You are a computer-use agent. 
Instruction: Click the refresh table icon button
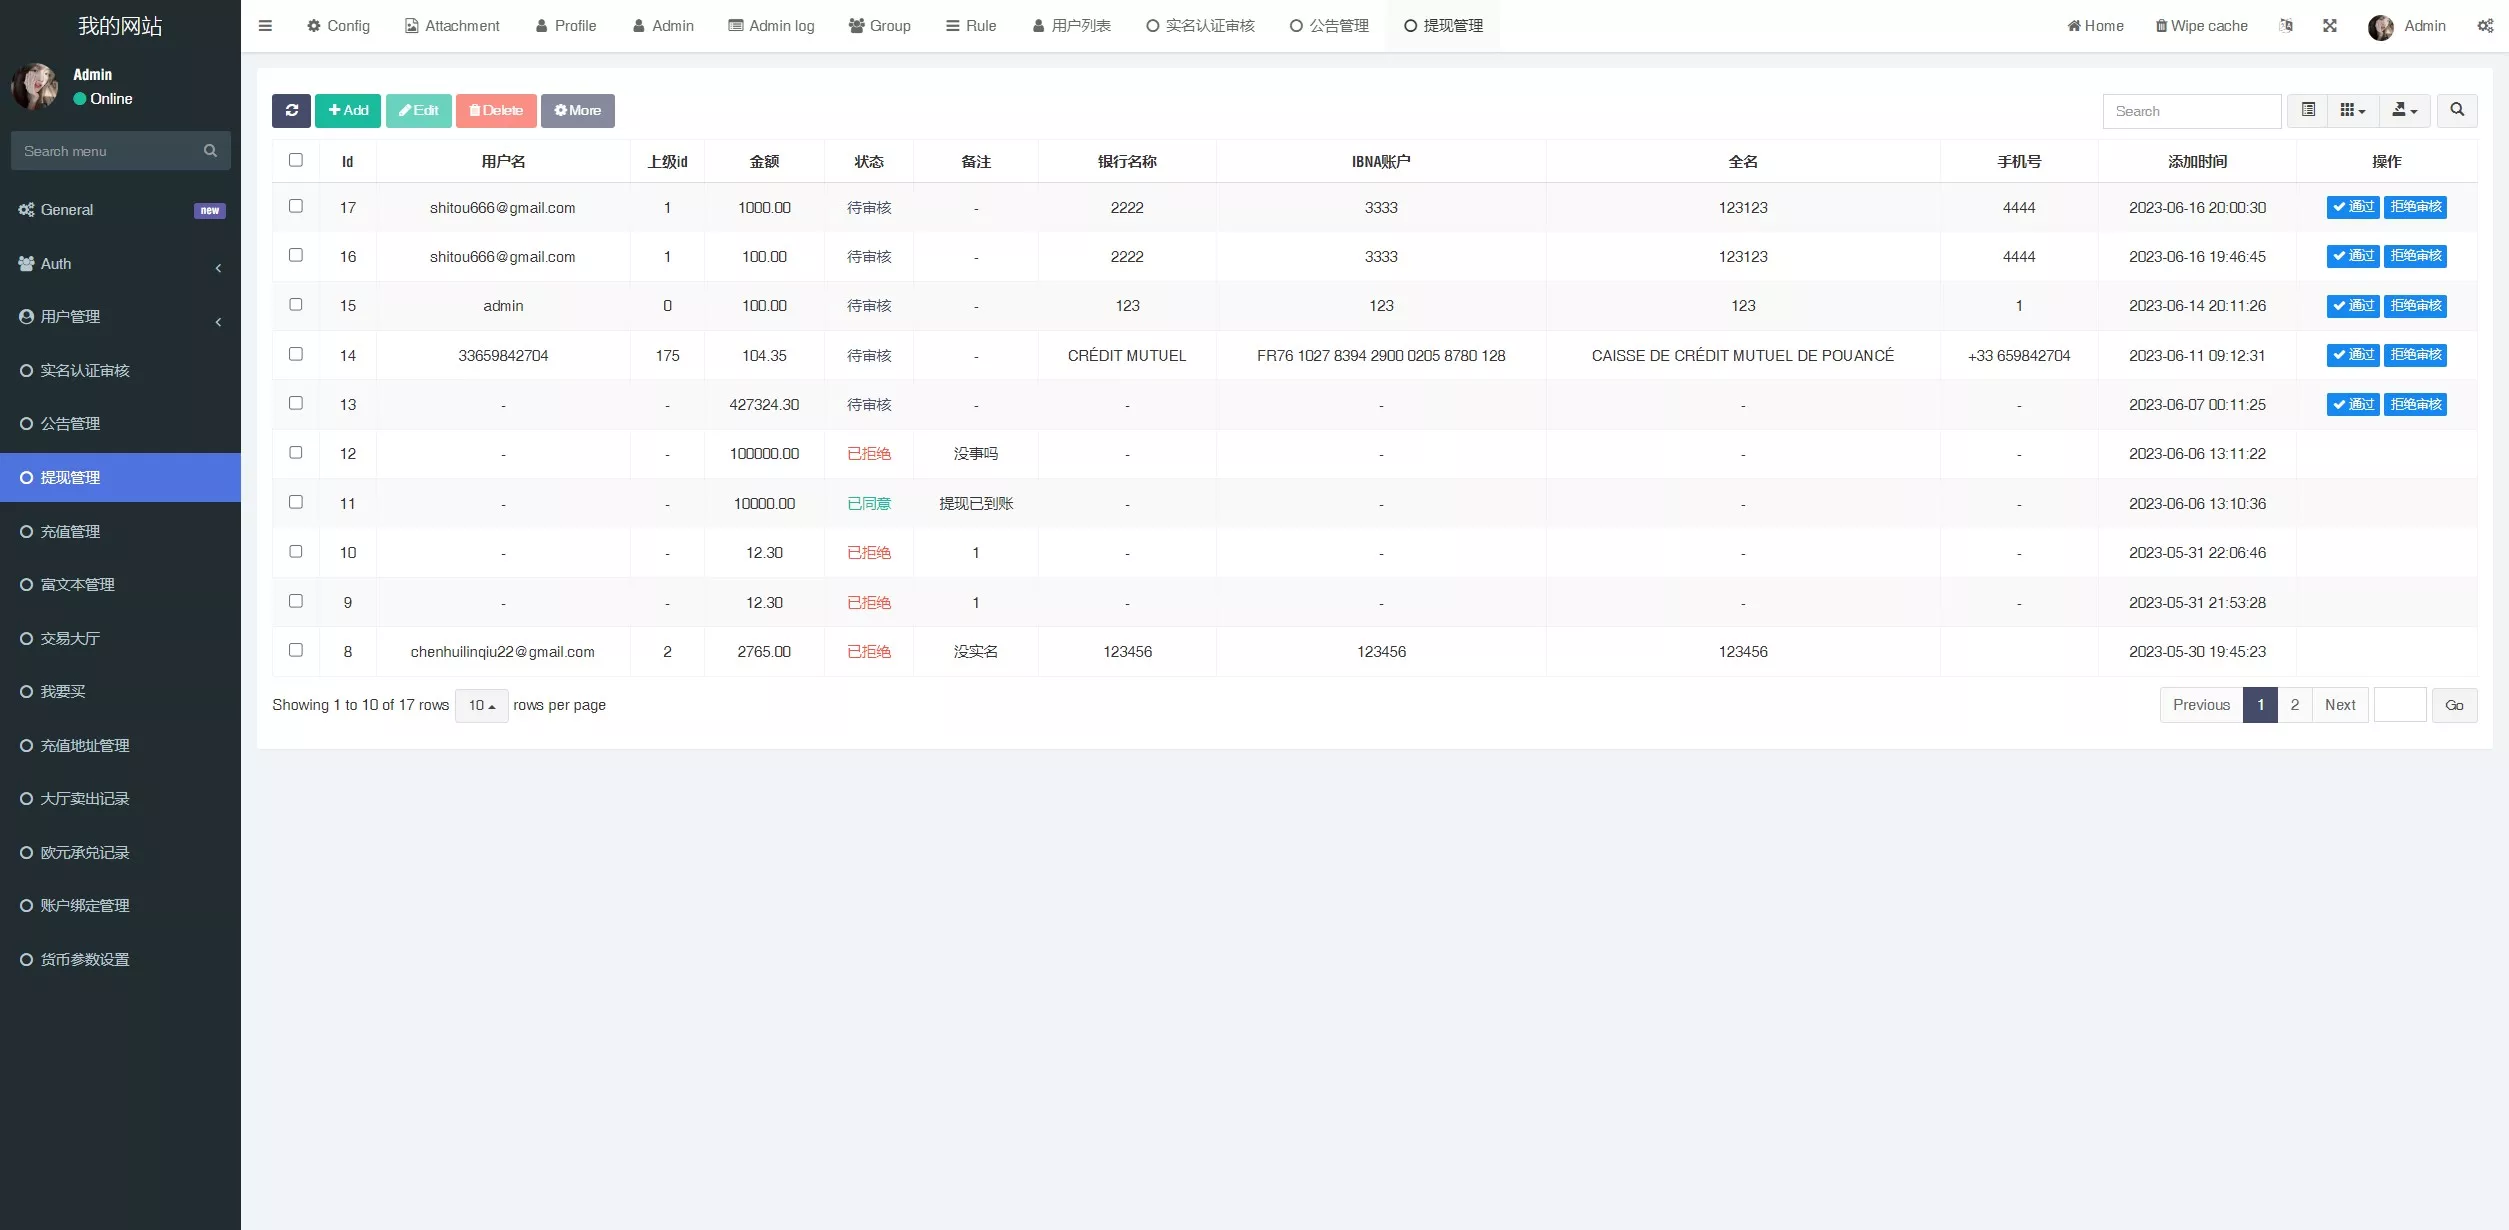(291, 110)
